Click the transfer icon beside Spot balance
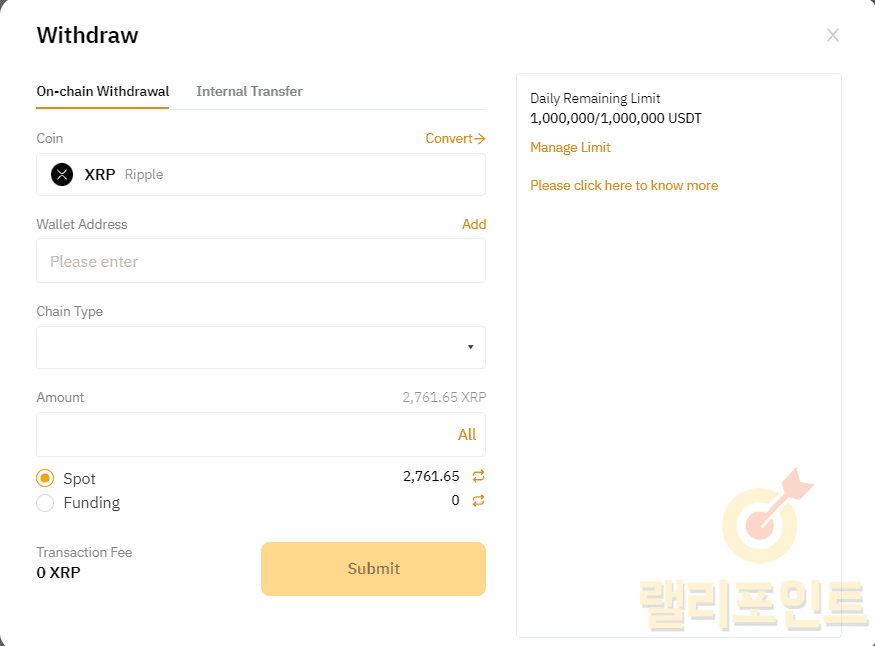Image resolution: width=875 pixels, height=646 pixels. click(478, 476)
